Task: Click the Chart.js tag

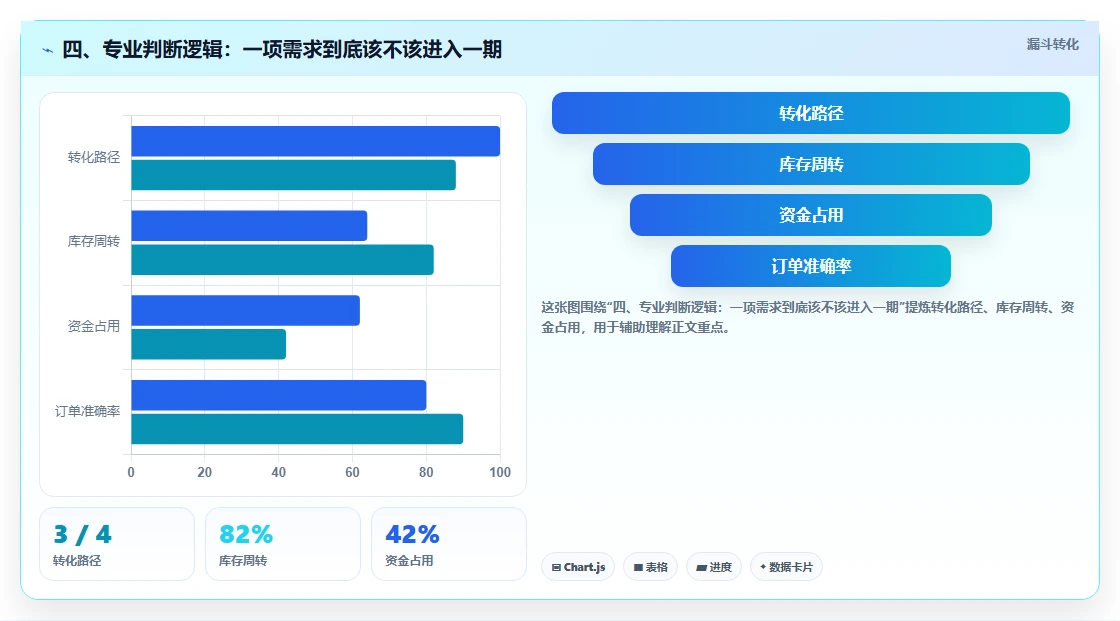Action: [578, 567]
